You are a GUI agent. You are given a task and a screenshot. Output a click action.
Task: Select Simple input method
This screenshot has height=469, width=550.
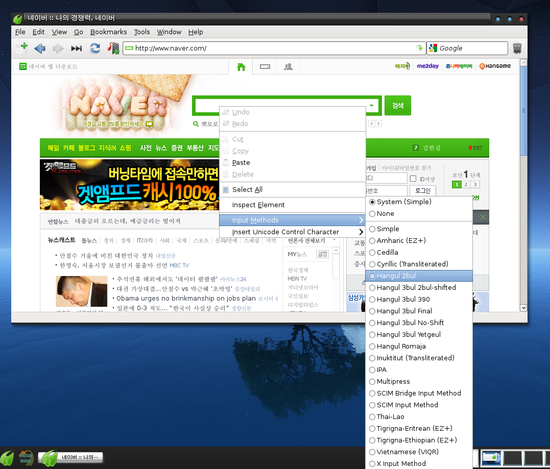tap(419, 229)
